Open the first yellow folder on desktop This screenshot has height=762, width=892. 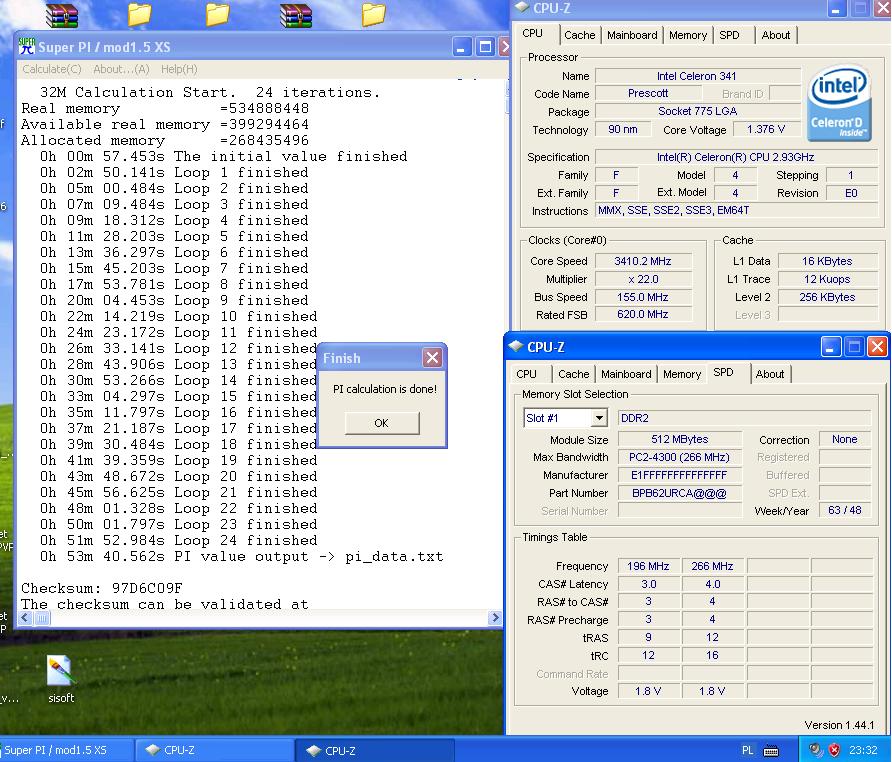click(139, 14)
